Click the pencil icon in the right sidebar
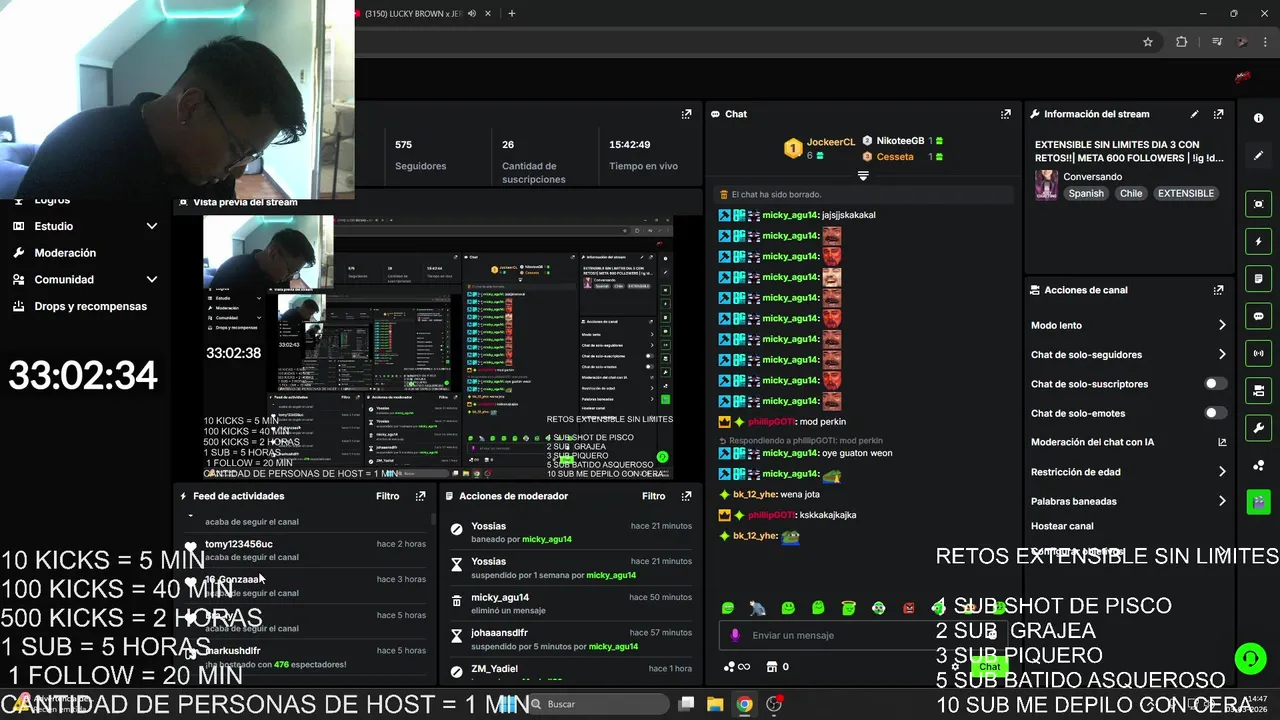 point(1258,156)
